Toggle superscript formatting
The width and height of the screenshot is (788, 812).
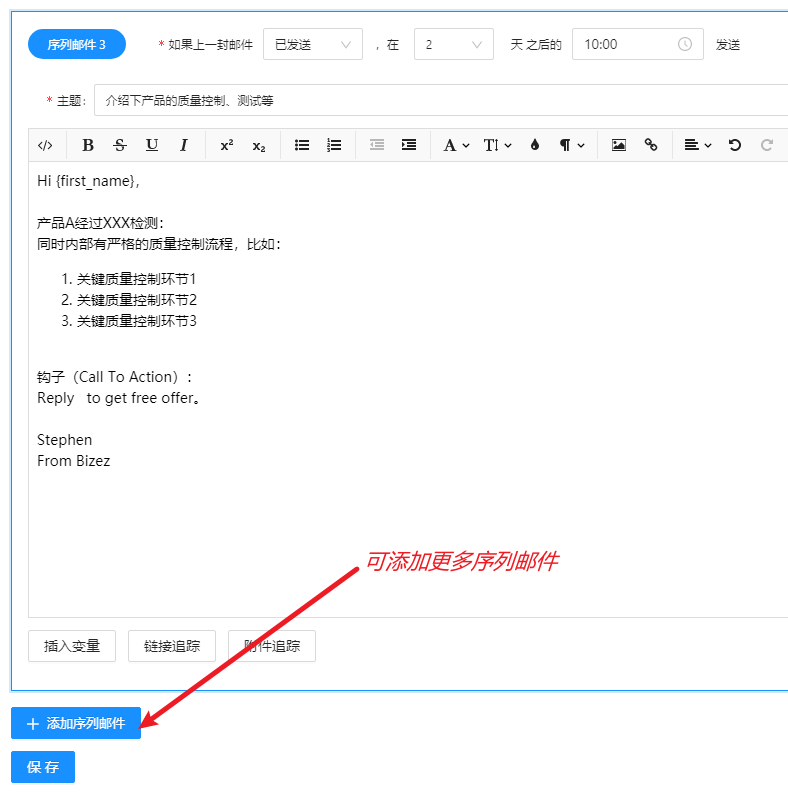coord(227,145)
